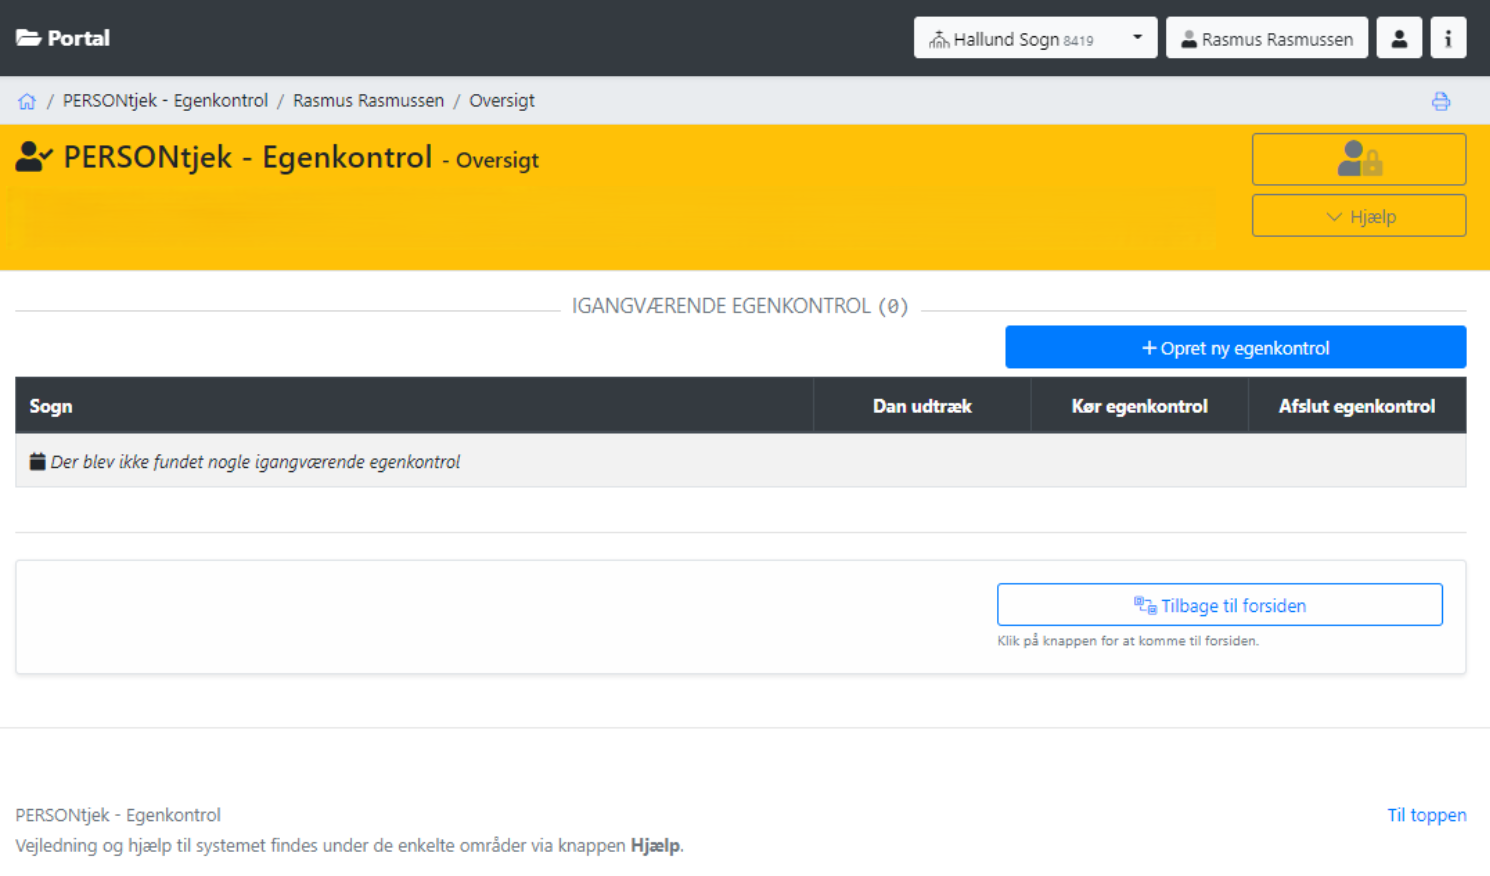Click the IGANGVÆRENDE EGENKONTROL heading
Viewport: 1490px width, 876px height.
point(740,306)
